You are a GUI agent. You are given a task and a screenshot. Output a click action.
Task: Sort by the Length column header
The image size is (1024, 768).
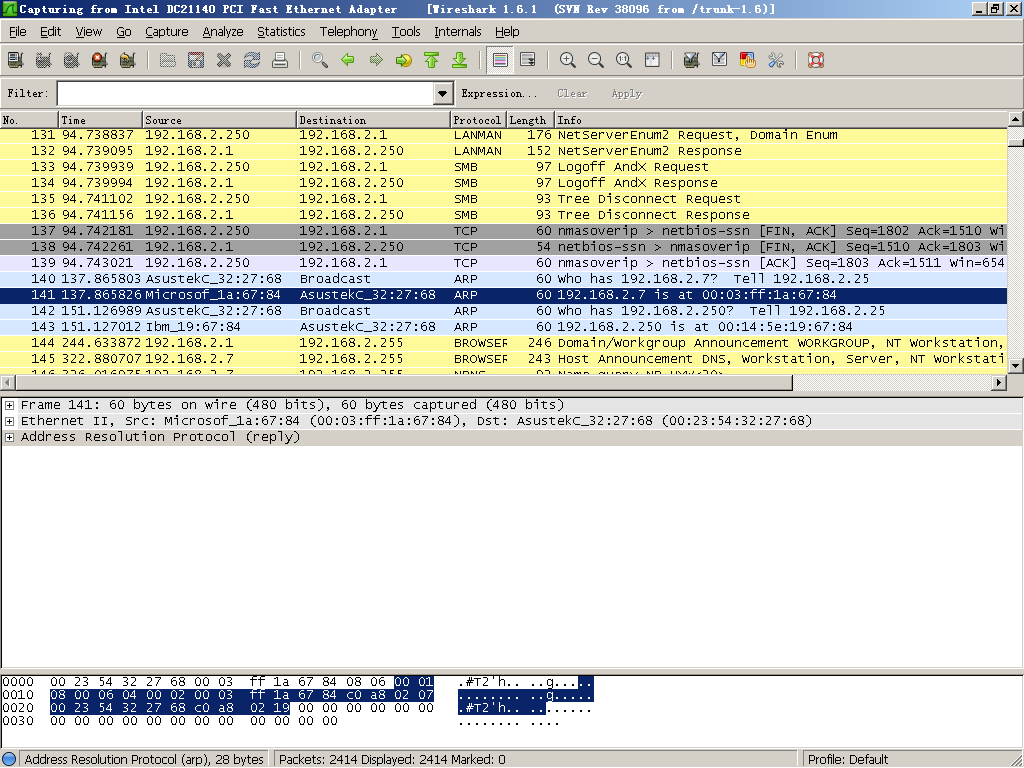530,120
